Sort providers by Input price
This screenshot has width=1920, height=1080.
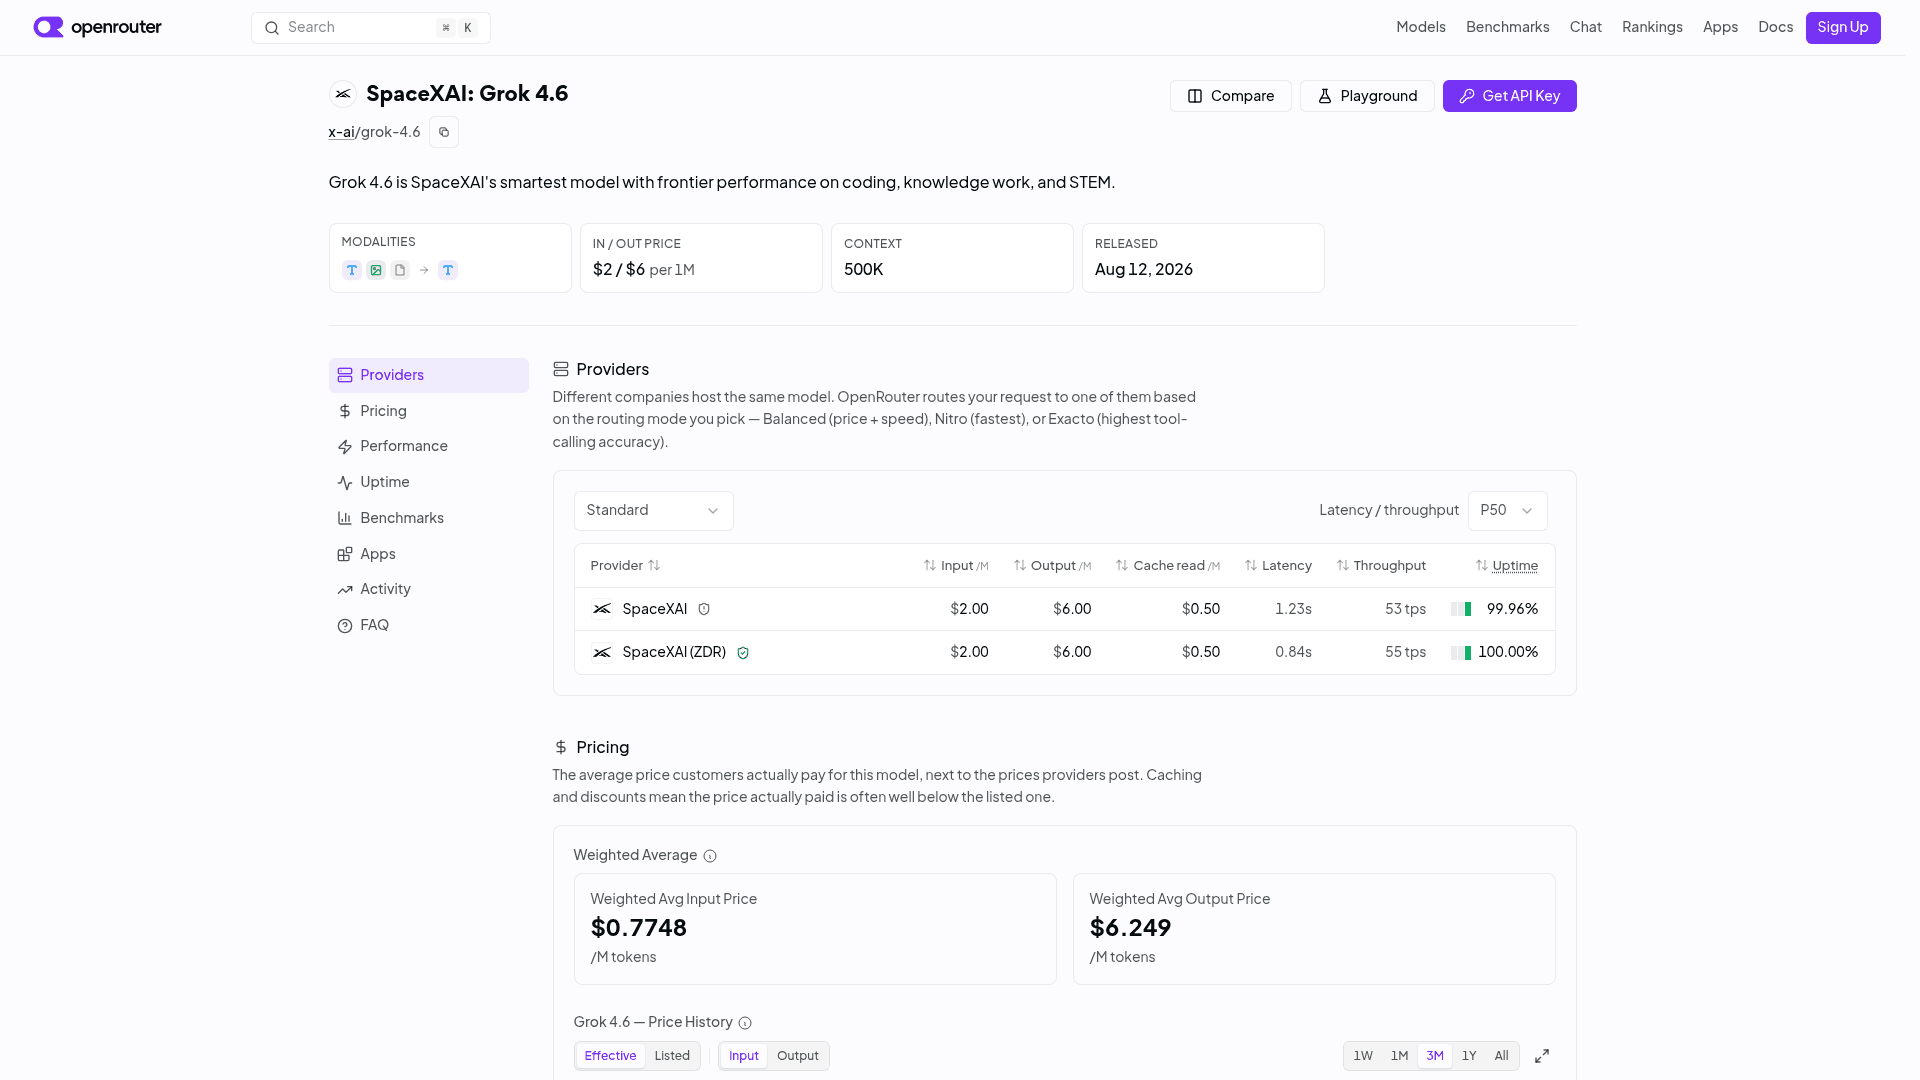[956, 566]
